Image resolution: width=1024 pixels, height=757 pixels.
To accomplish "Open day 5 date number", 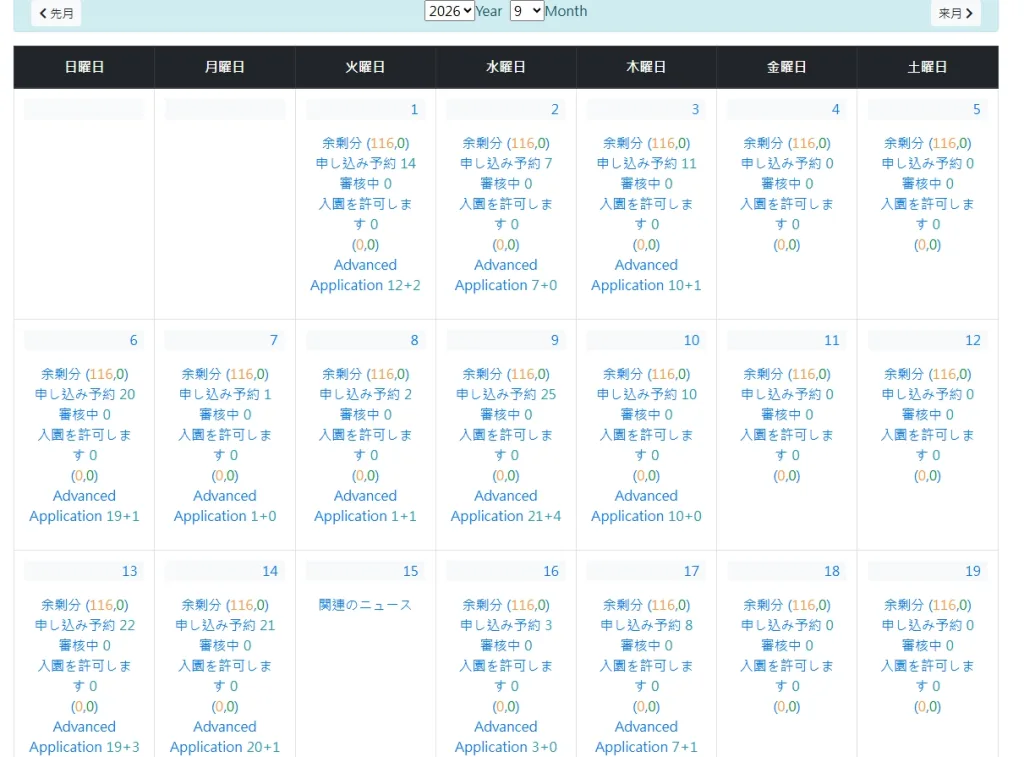I will pos(976,109).
